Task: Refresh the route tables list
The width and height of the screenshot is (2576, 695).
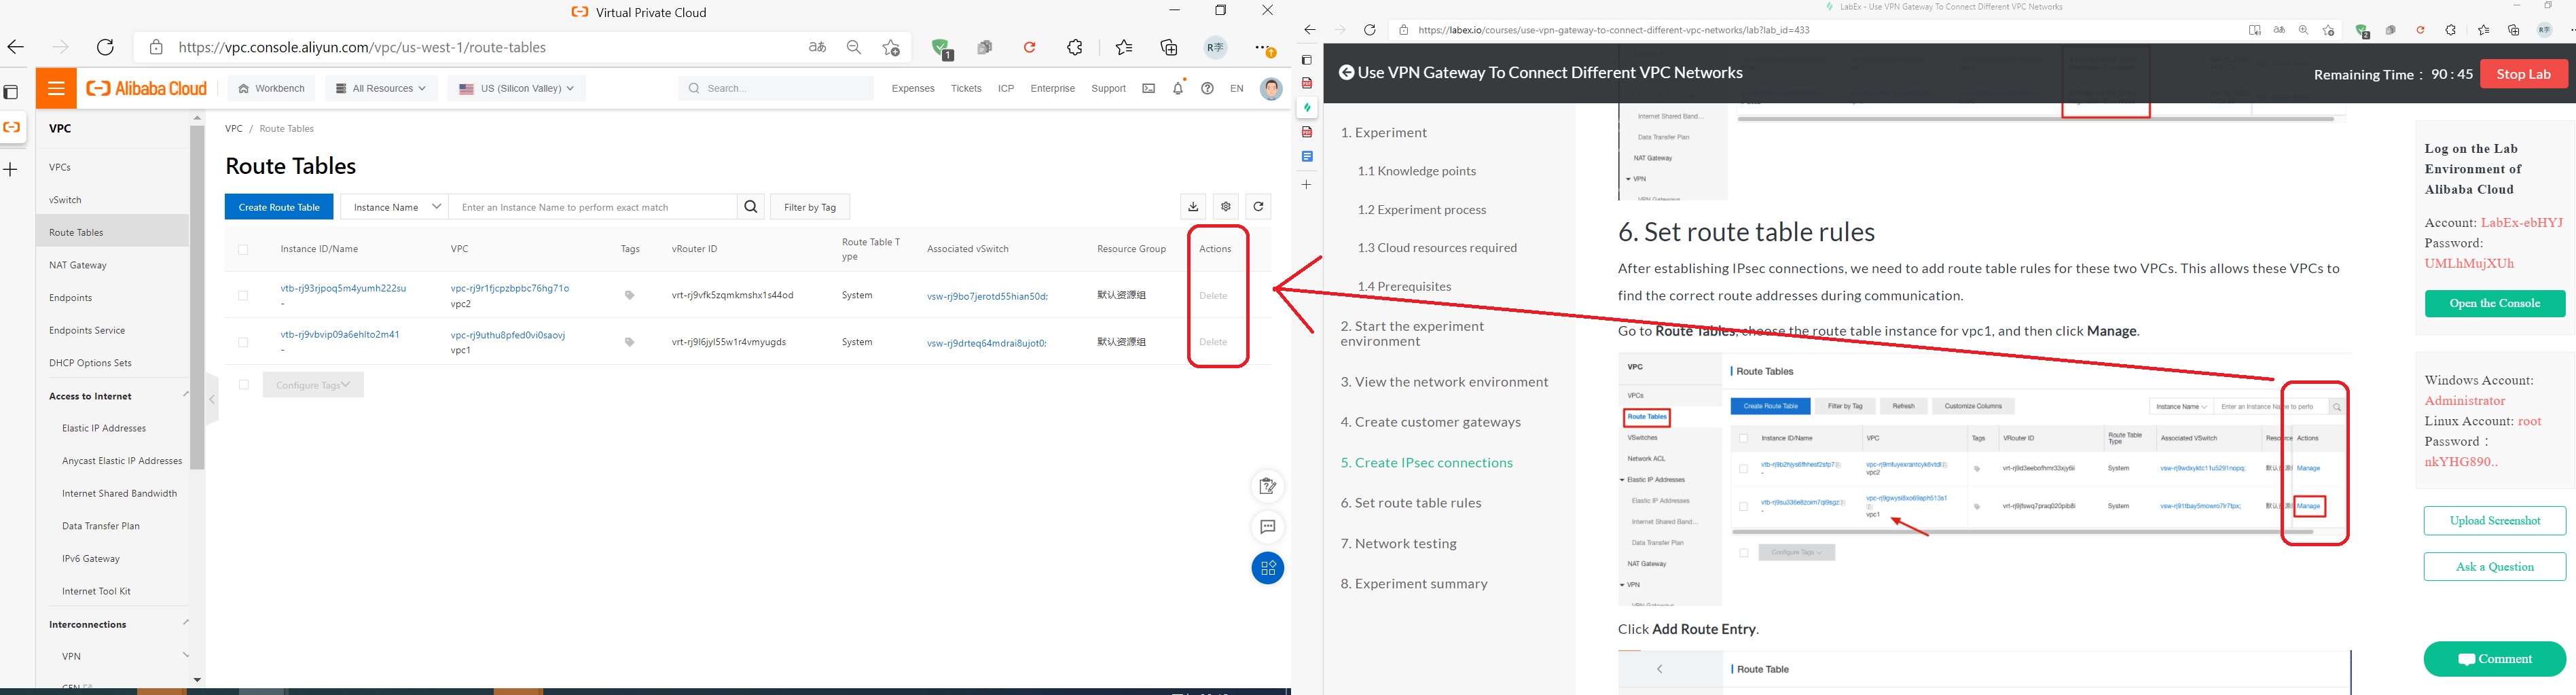Action: click(x=1258, y=207)
